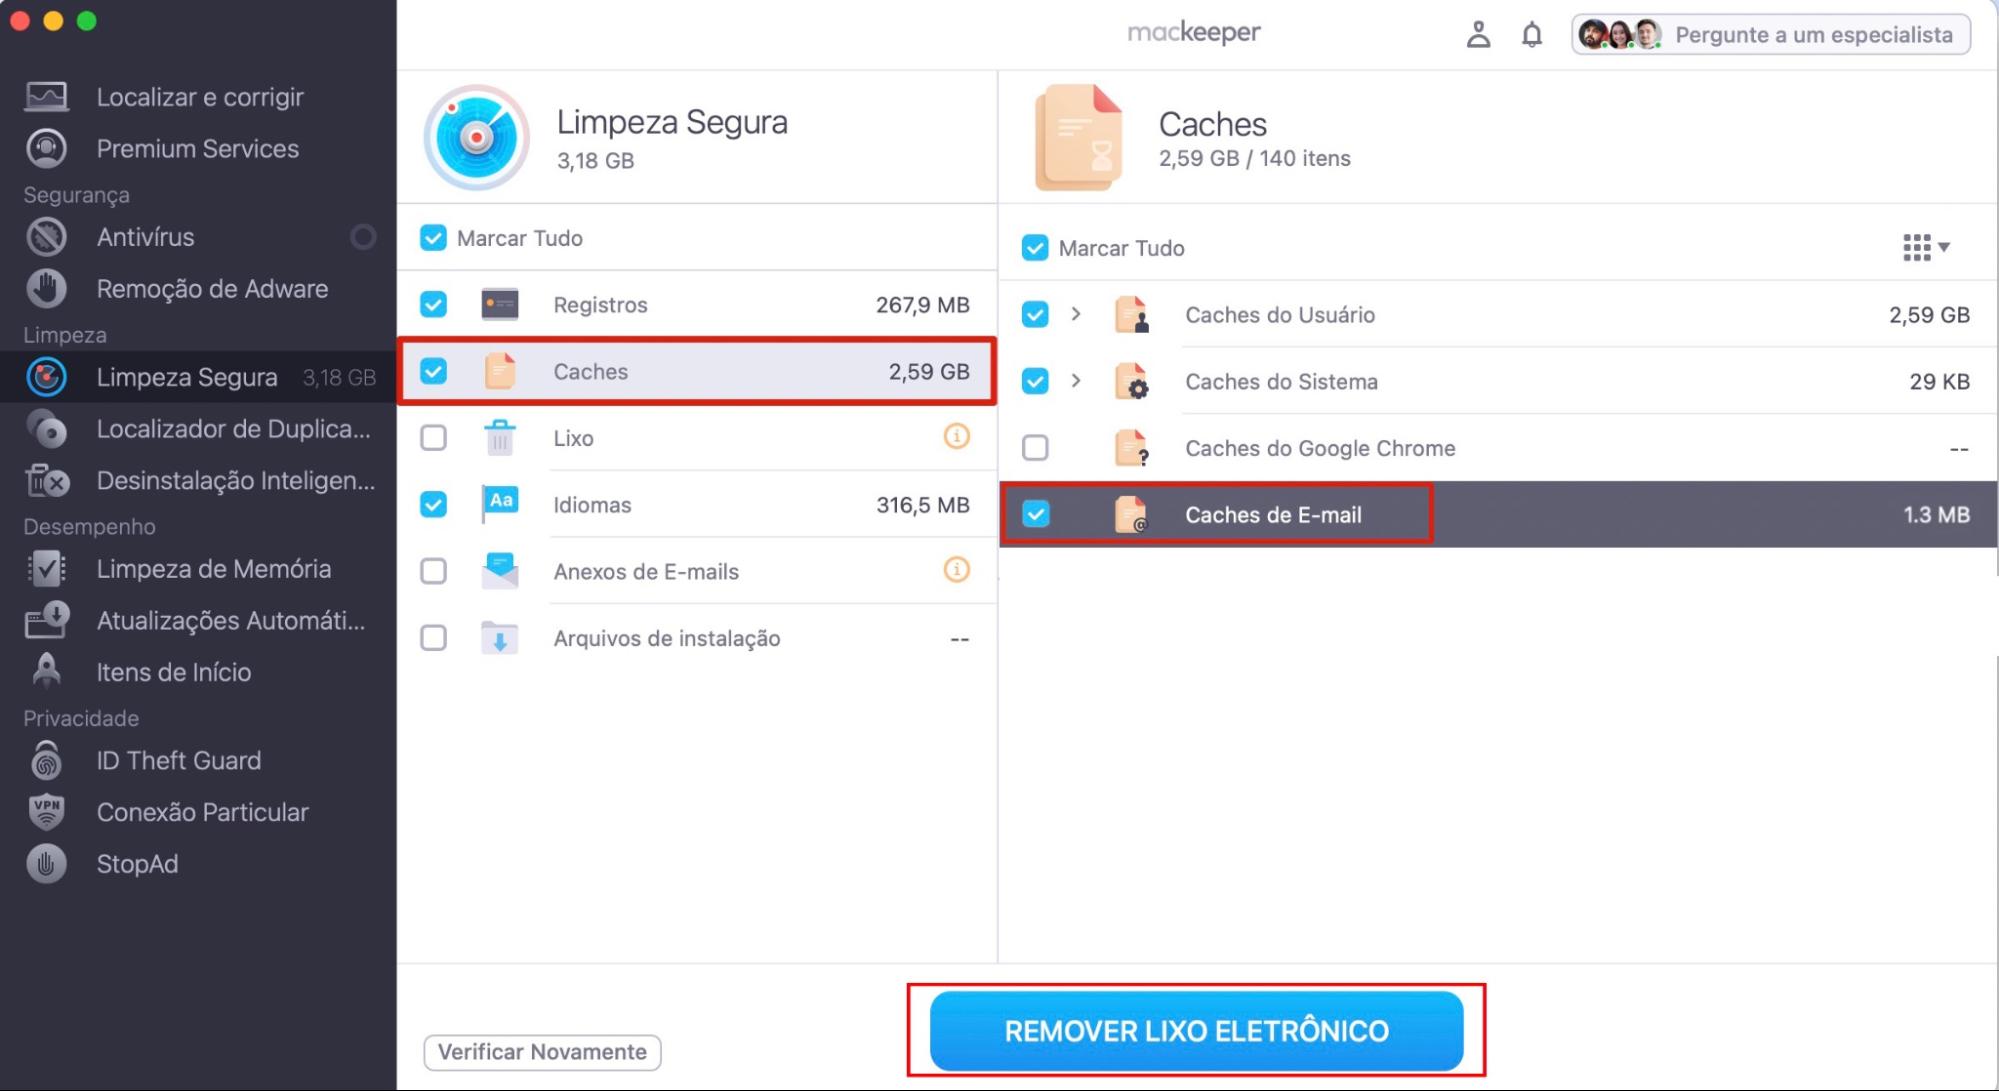Screen dimensions: 1999x1091
Task: Uncheck the Caches category checkbox
Action: point(433,371)
